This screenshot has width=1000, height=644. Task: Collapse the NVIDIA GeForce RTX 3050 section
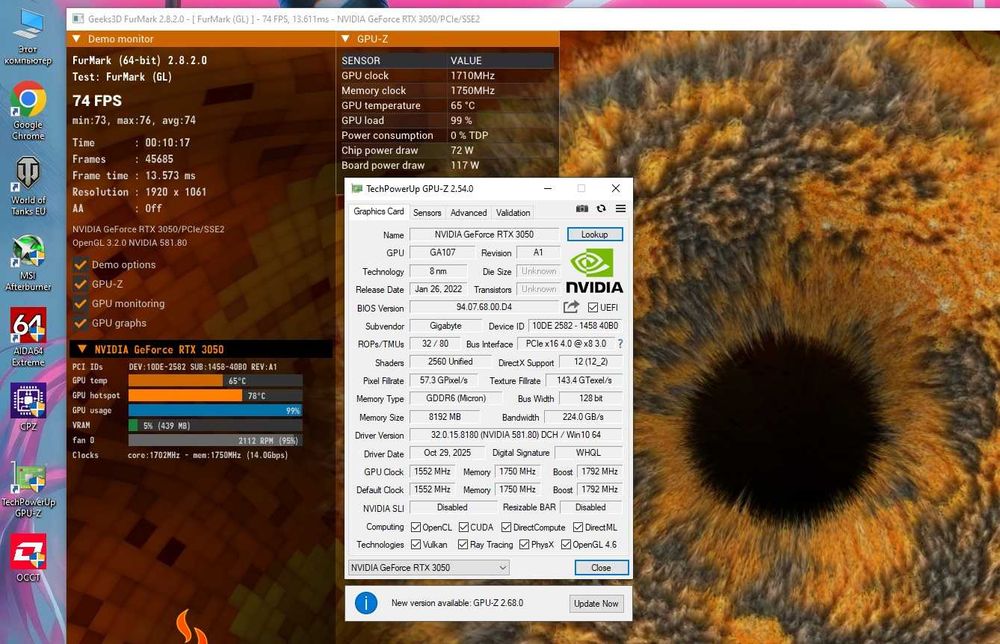[82, 349]
